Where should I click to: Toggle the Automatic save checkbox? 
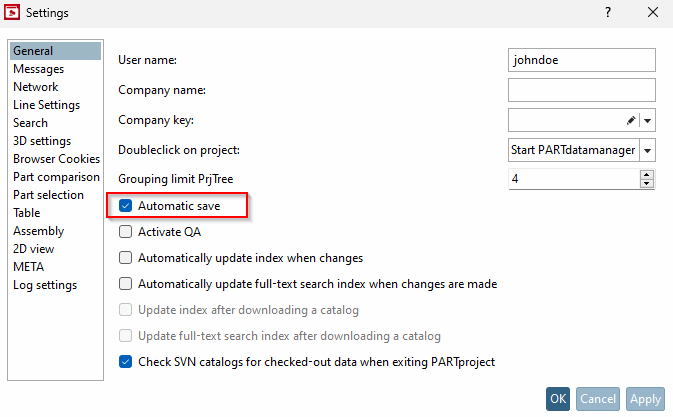(x=125, y=206)
